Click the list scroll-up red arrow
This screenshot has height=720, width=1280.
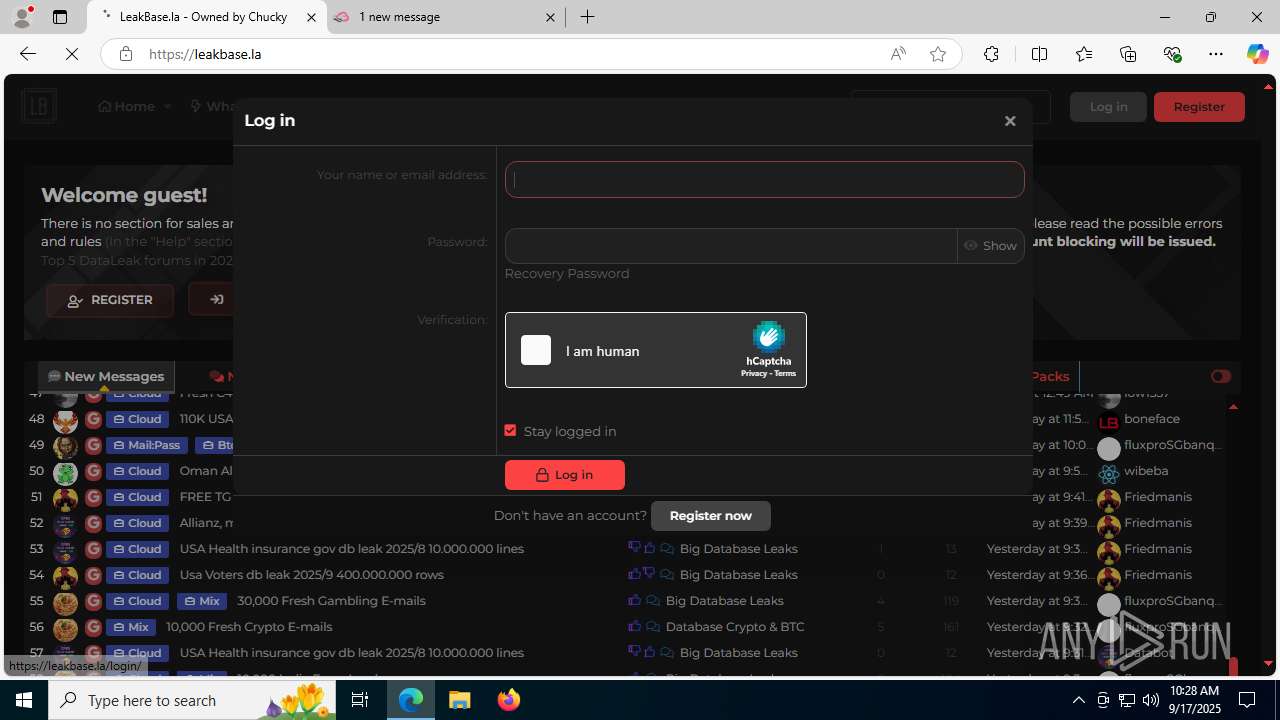[1233, 406]
